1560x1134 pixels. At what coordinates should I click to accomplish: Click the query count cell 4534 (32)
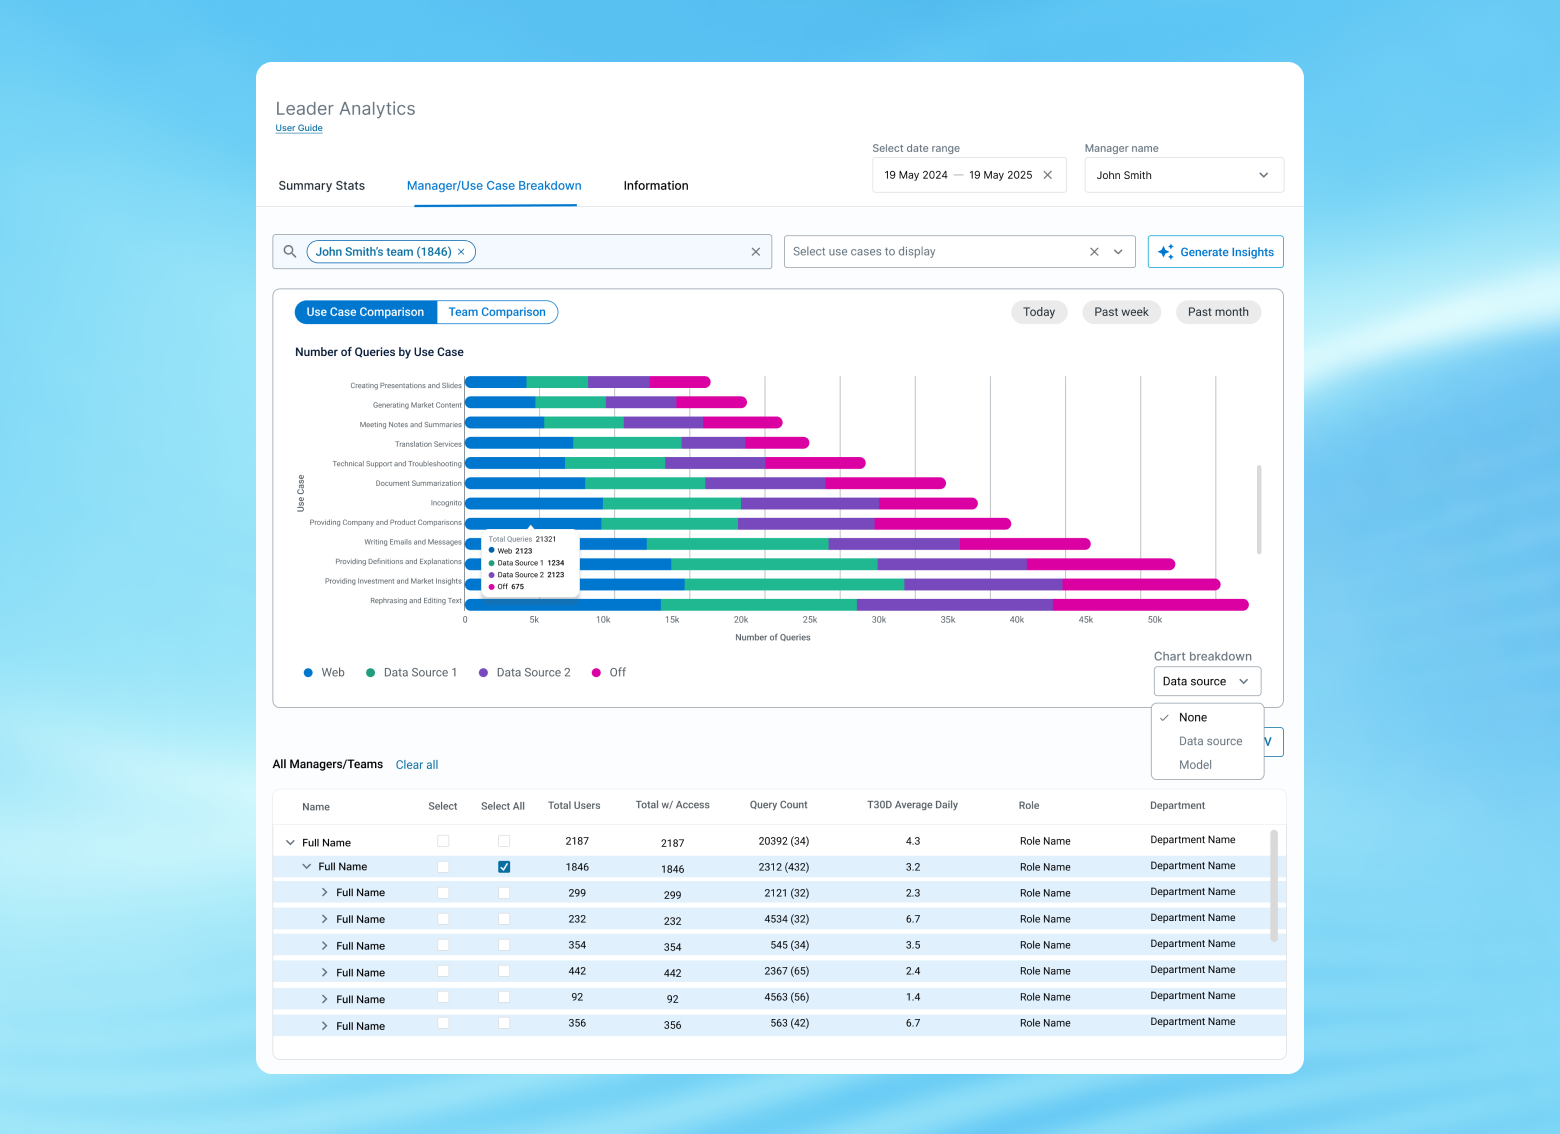pyautogui.click(x=787, y=919)
